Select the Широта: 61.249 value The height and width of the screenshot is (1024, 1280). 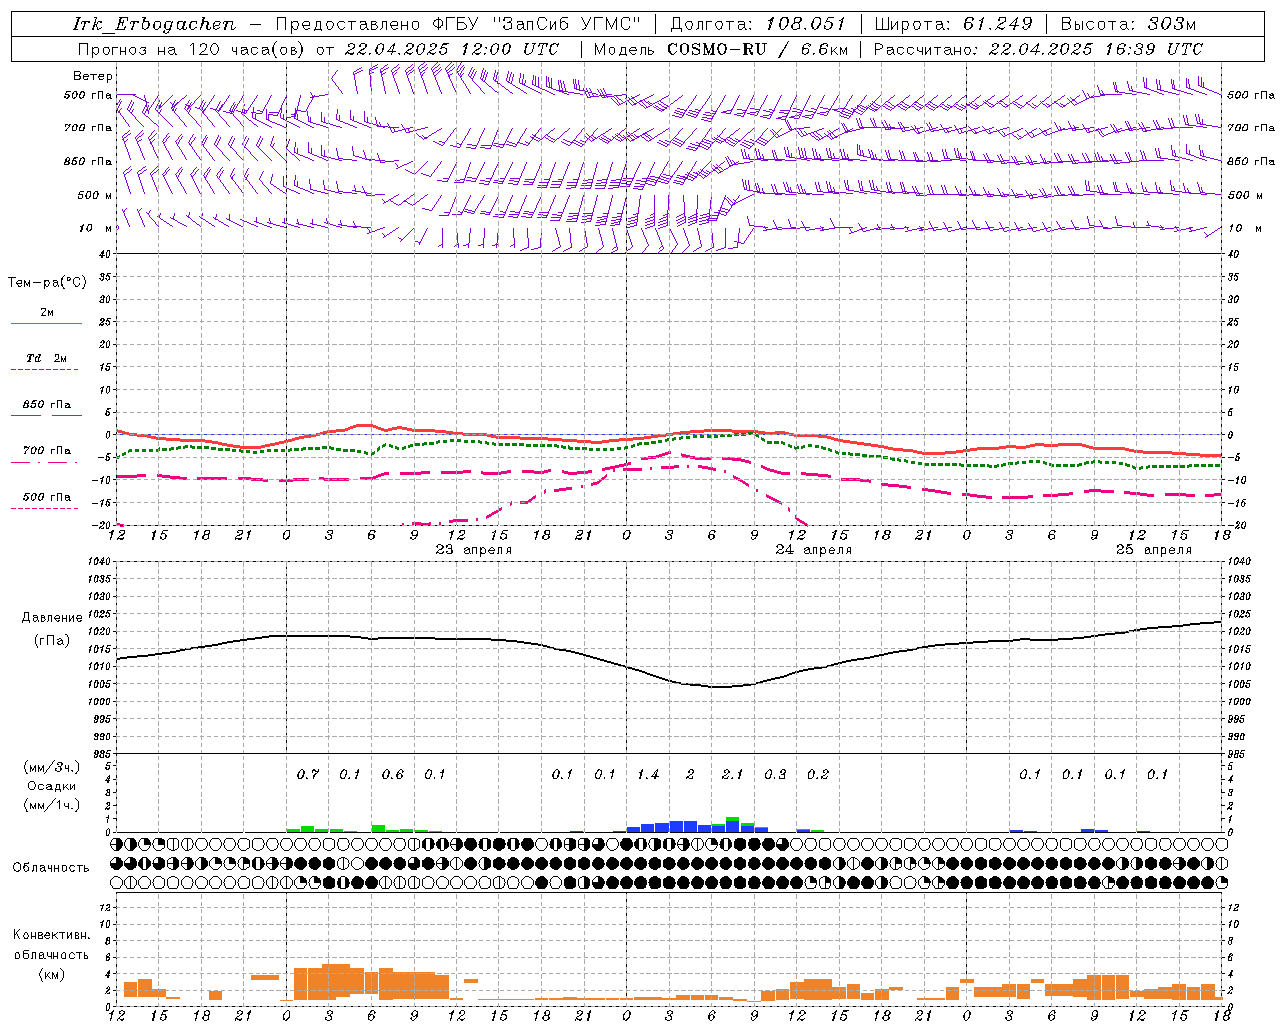953,24
